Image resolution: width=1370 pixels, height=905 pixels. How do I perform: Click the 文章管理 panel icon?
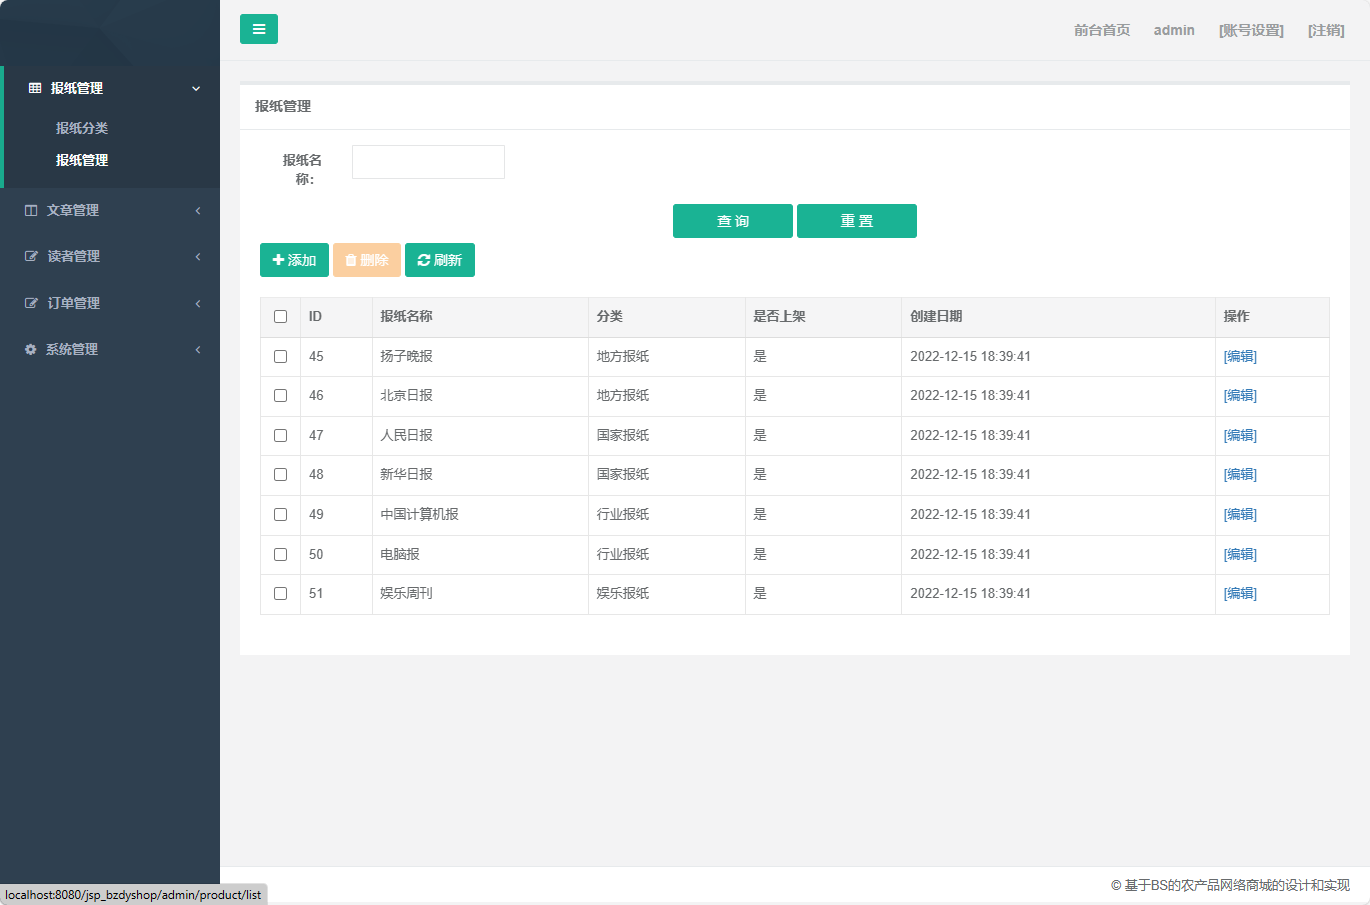(30, 210)
